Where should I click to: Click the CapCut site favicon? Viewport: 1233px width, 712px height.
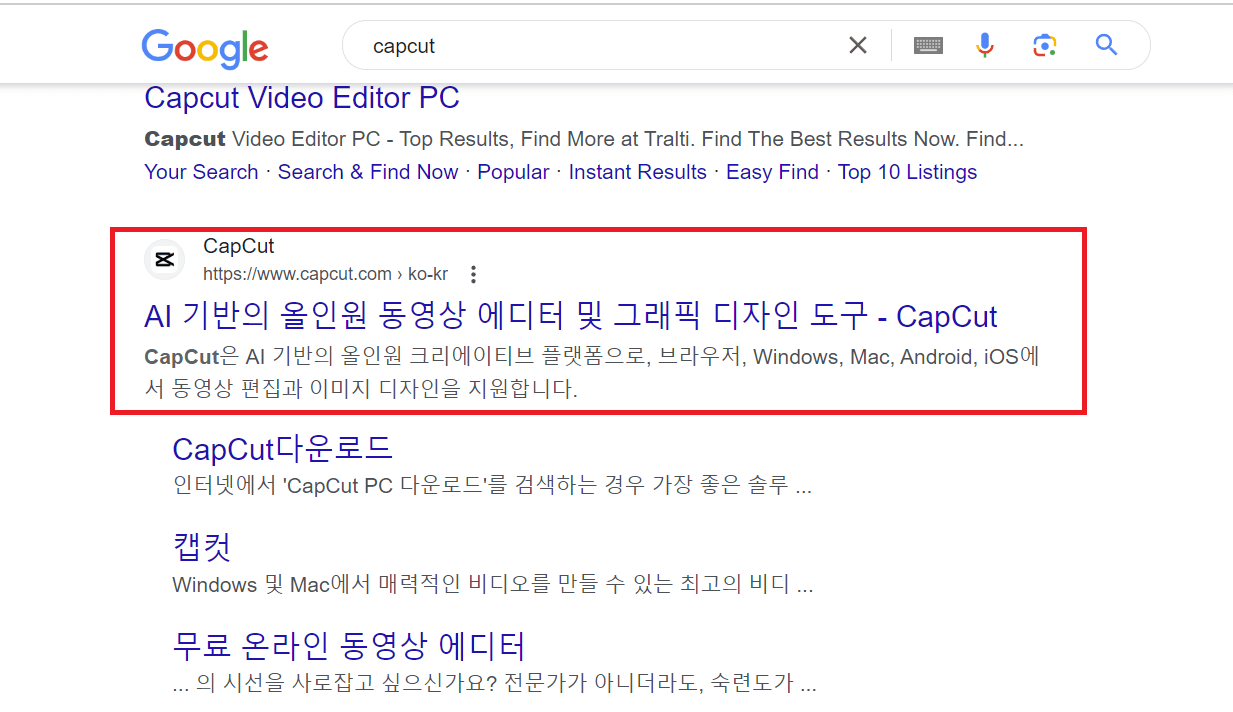pyautogui.click(x=165, y=260)
